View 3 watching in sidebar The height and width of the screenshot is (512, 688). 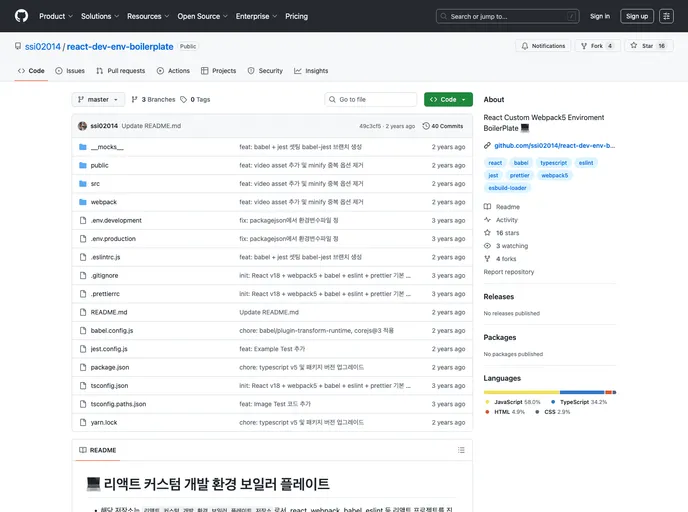coord(506,246)
